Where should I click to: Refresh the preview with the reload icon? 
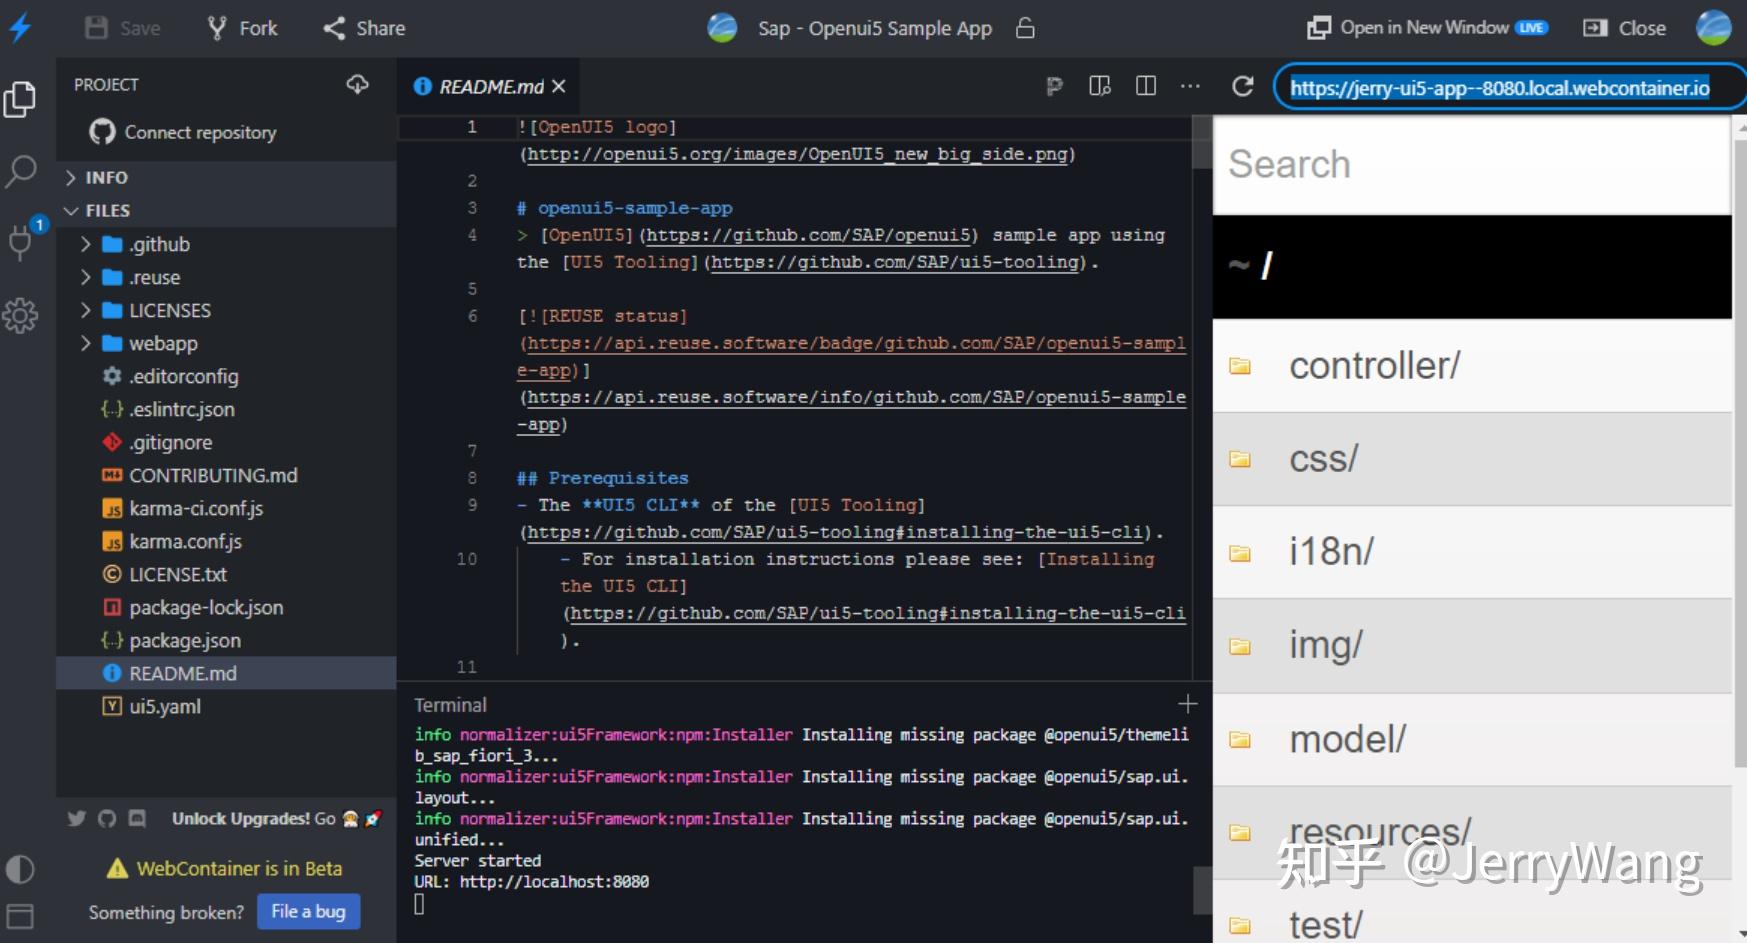click(x=1242, y=87)
